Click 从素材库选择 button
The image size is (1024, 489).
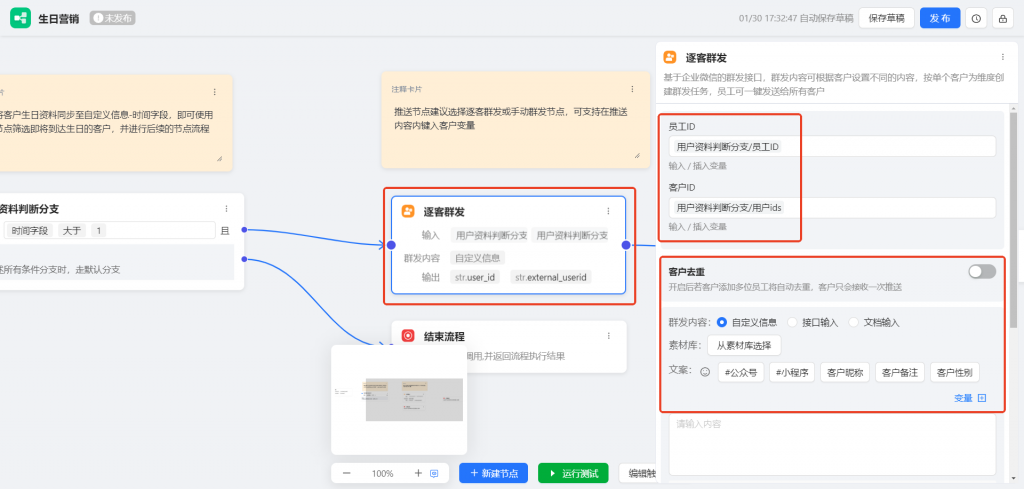(744, 345)
